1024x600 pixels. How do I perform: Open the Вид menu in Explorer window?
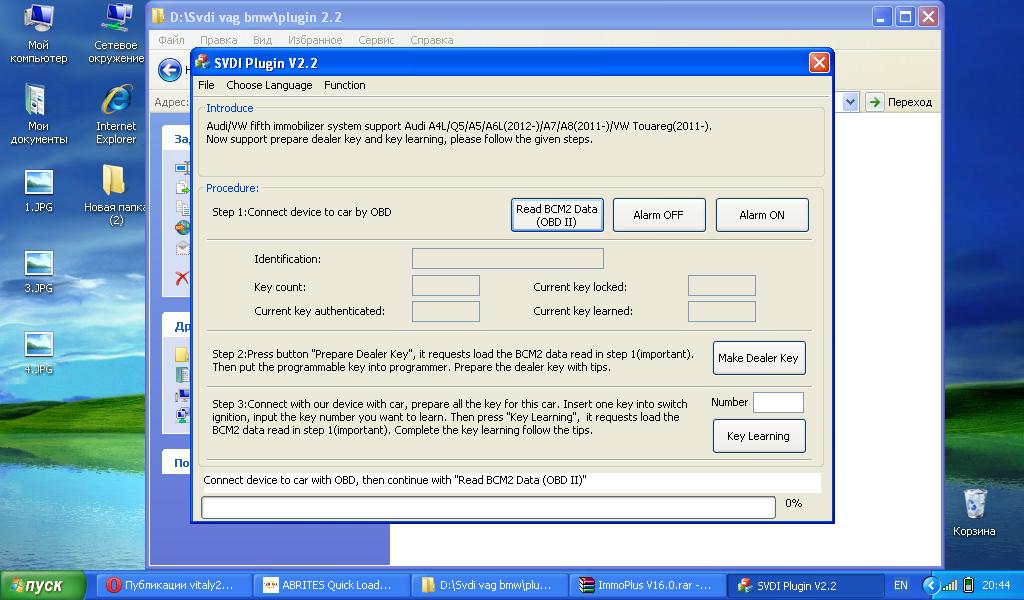click(263, 40)
